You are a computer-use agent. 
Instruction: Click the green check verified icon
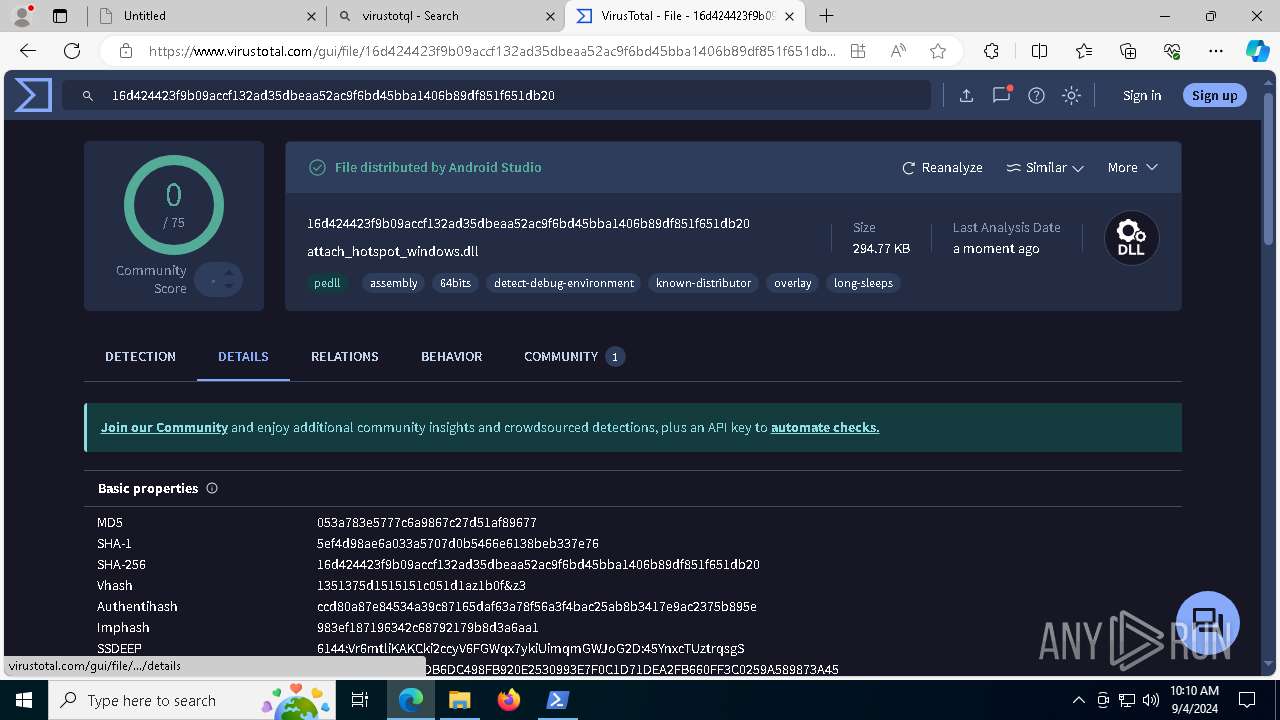click(x=317, y=167)
